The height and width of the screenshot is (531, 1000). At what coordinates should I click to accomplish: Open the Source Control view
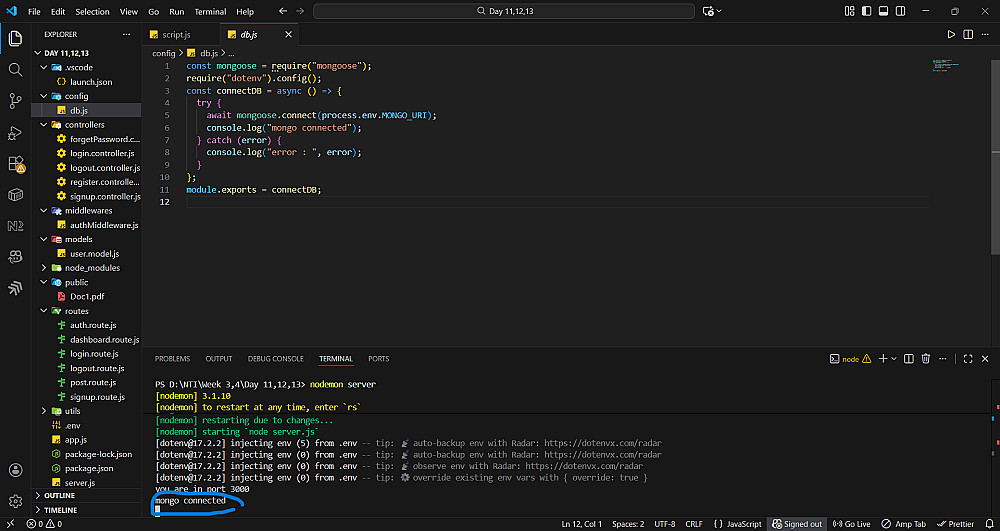[15, 101]
